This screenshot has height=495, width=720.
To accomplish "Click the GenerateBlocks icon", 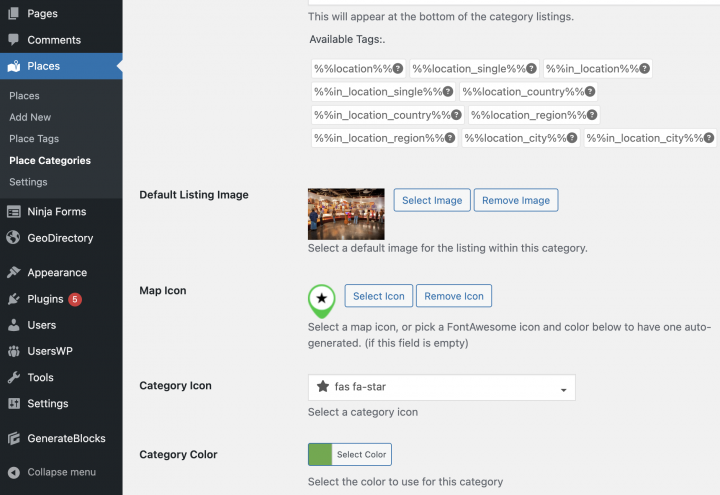I will pyautogui.click(x=13, y=438).
